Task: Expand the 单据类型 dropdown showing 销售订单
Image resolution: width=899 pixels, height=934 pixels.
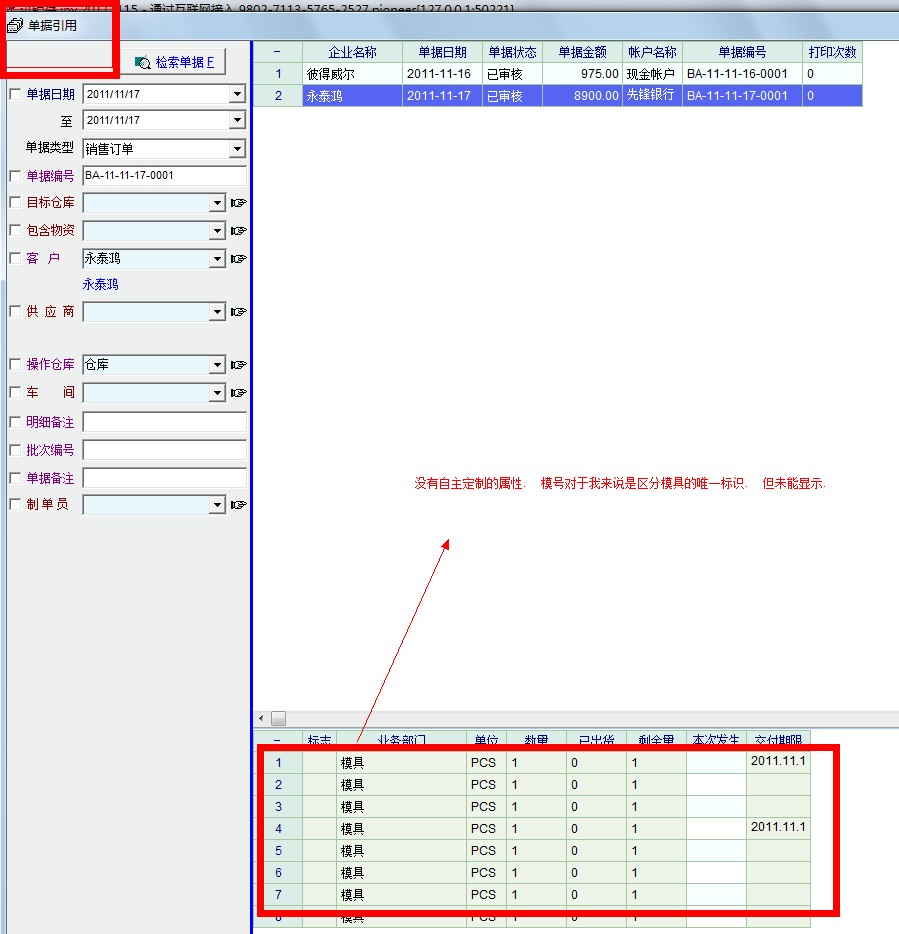Action: pos(237,149)
